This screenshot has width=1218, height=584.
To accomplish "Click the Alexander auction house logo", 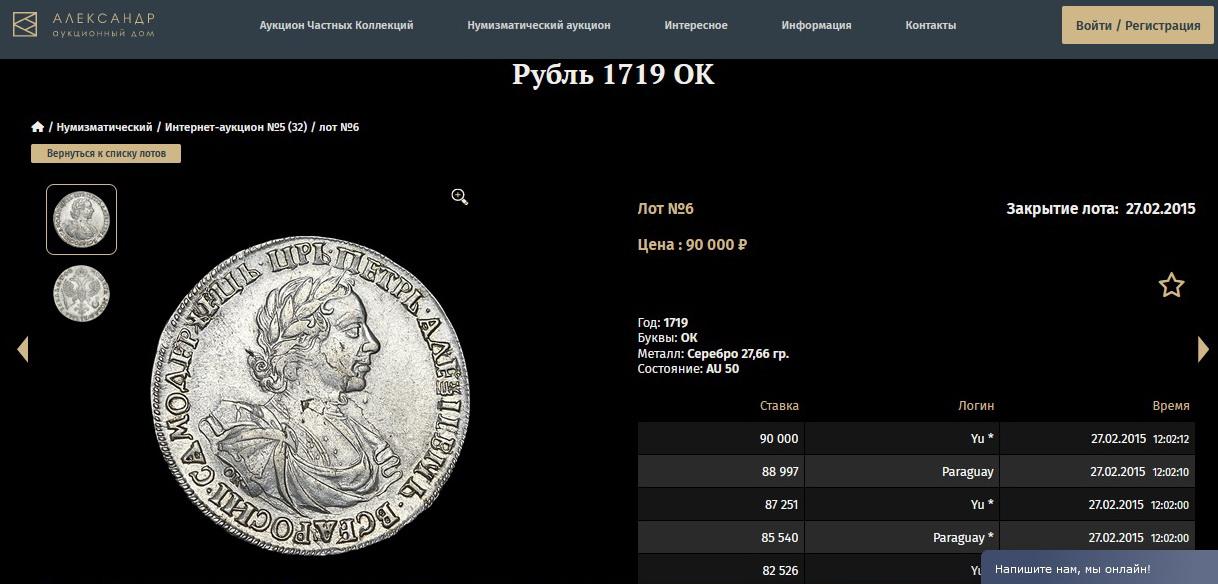I will pyautogui.click(x=84, y=25).
